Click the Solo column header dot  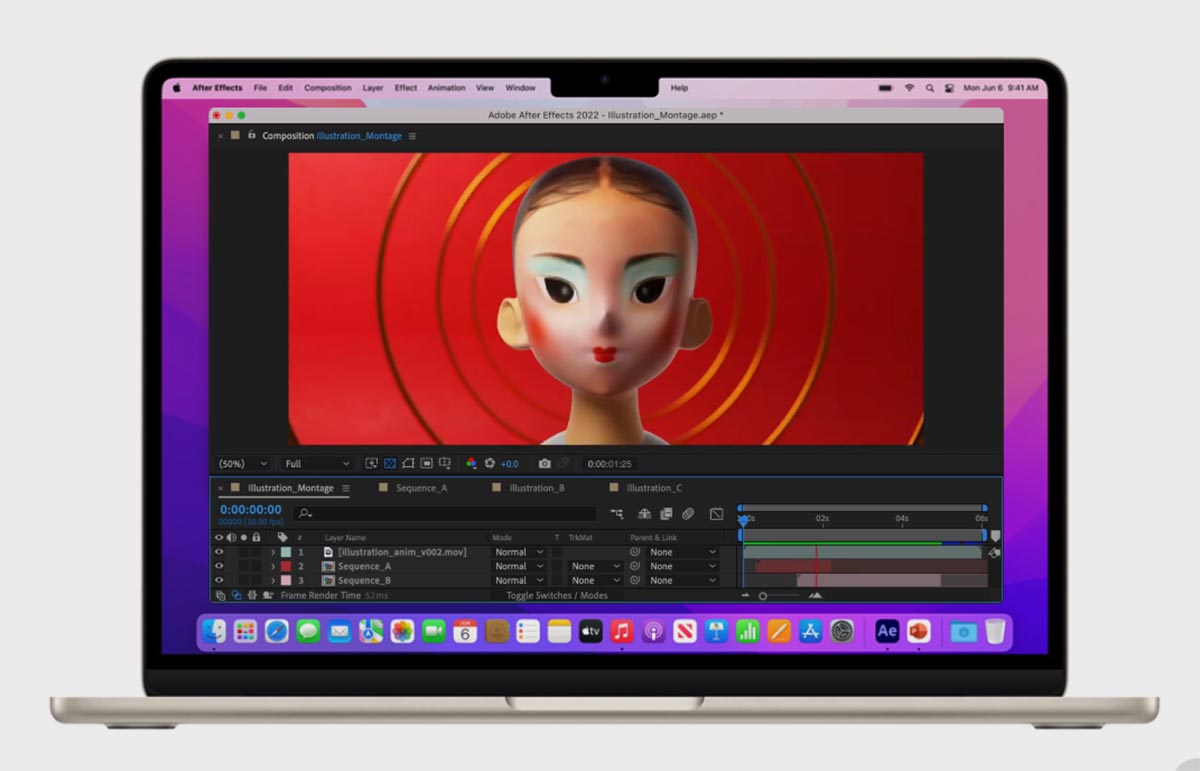coord(243,538)
